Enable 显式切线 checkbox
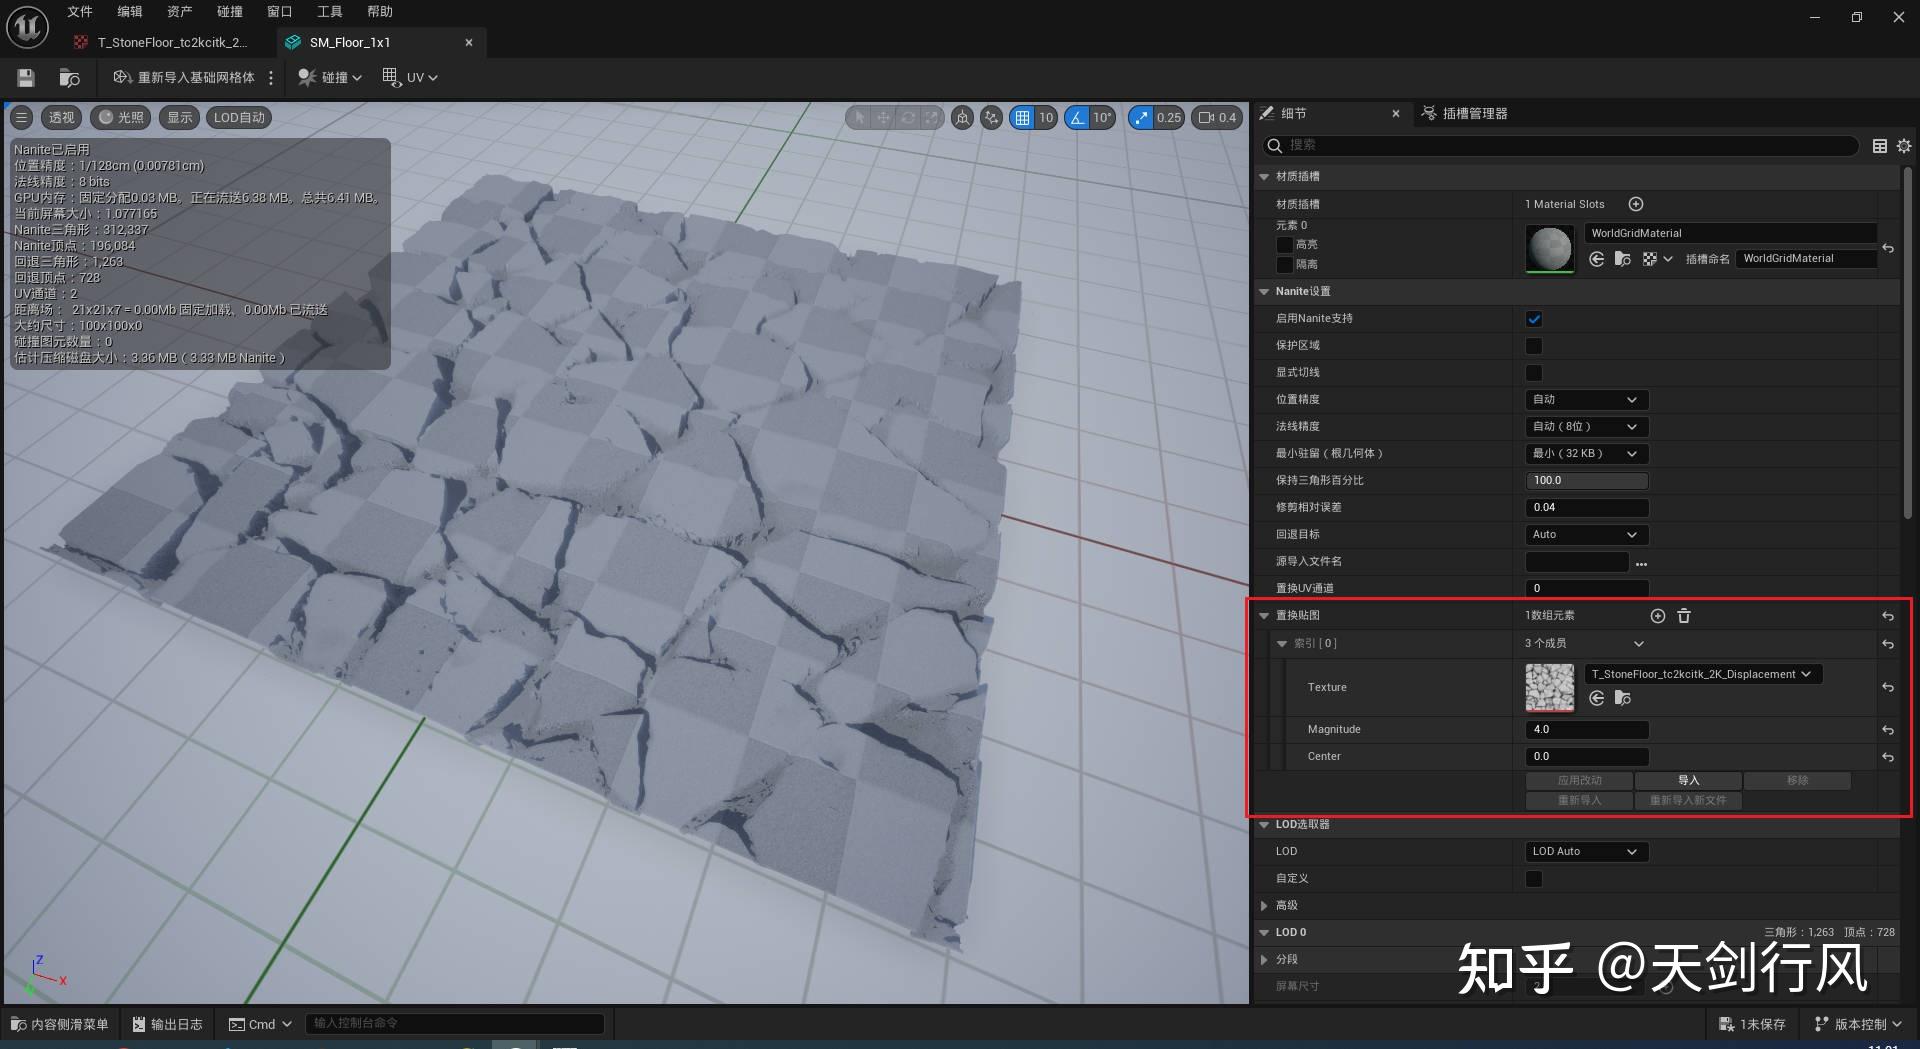The image size is (1920, 1049). click(x=1534, y=373)
